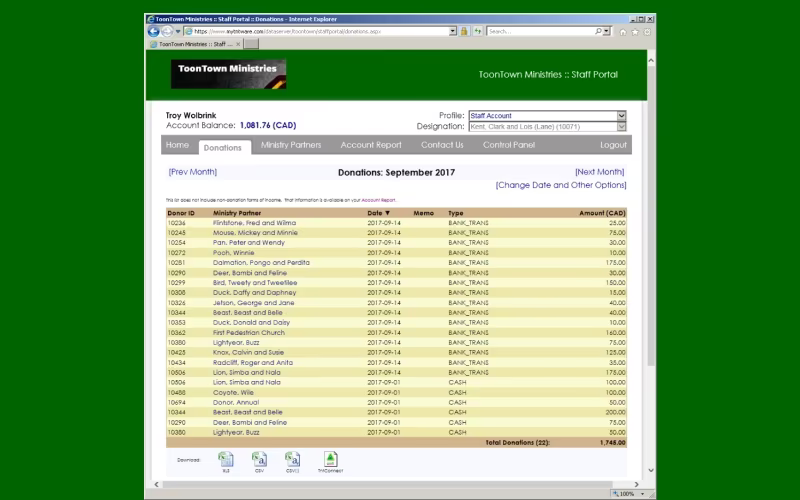800x500 pixels.
Task: Follow the Account Report link in the note
Action: (x=378, y=201)
